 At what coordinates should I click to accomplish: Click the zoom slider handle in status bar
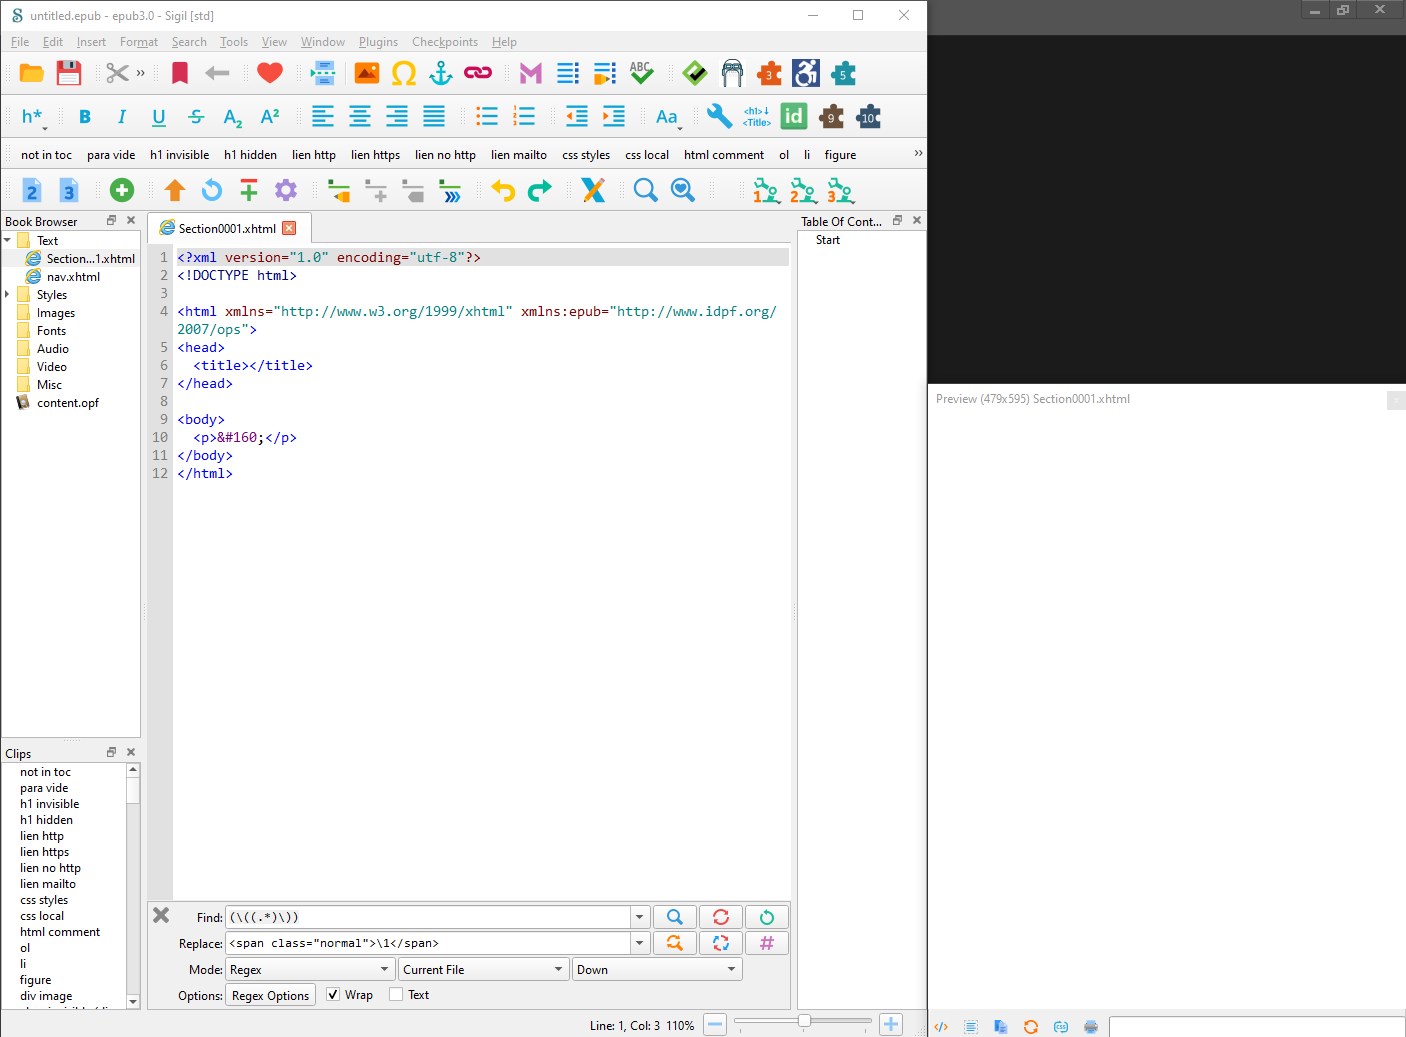[804, 1021]
